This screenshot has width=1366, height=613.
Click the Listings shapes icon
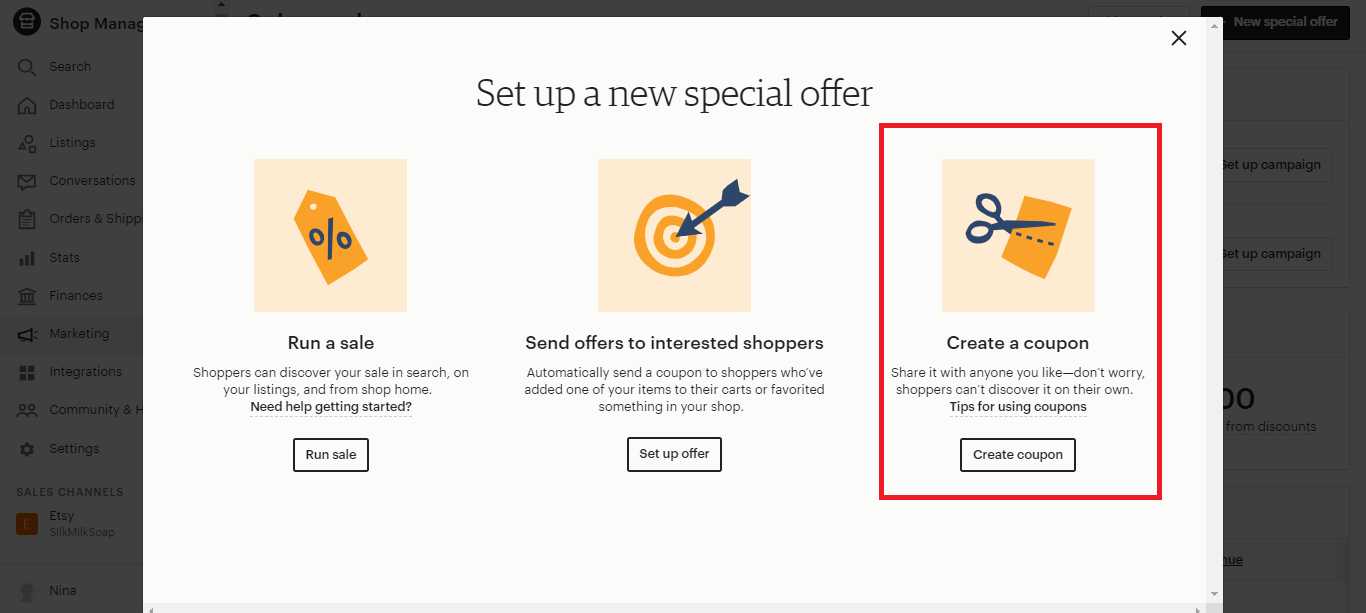(x=27, y=143)
